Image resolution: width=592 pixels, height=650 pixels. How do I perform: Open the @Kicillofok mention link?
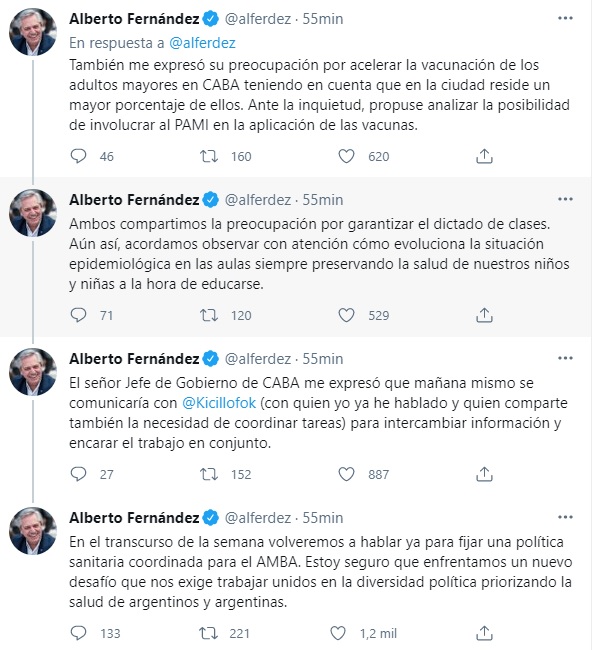coord(219,403)
